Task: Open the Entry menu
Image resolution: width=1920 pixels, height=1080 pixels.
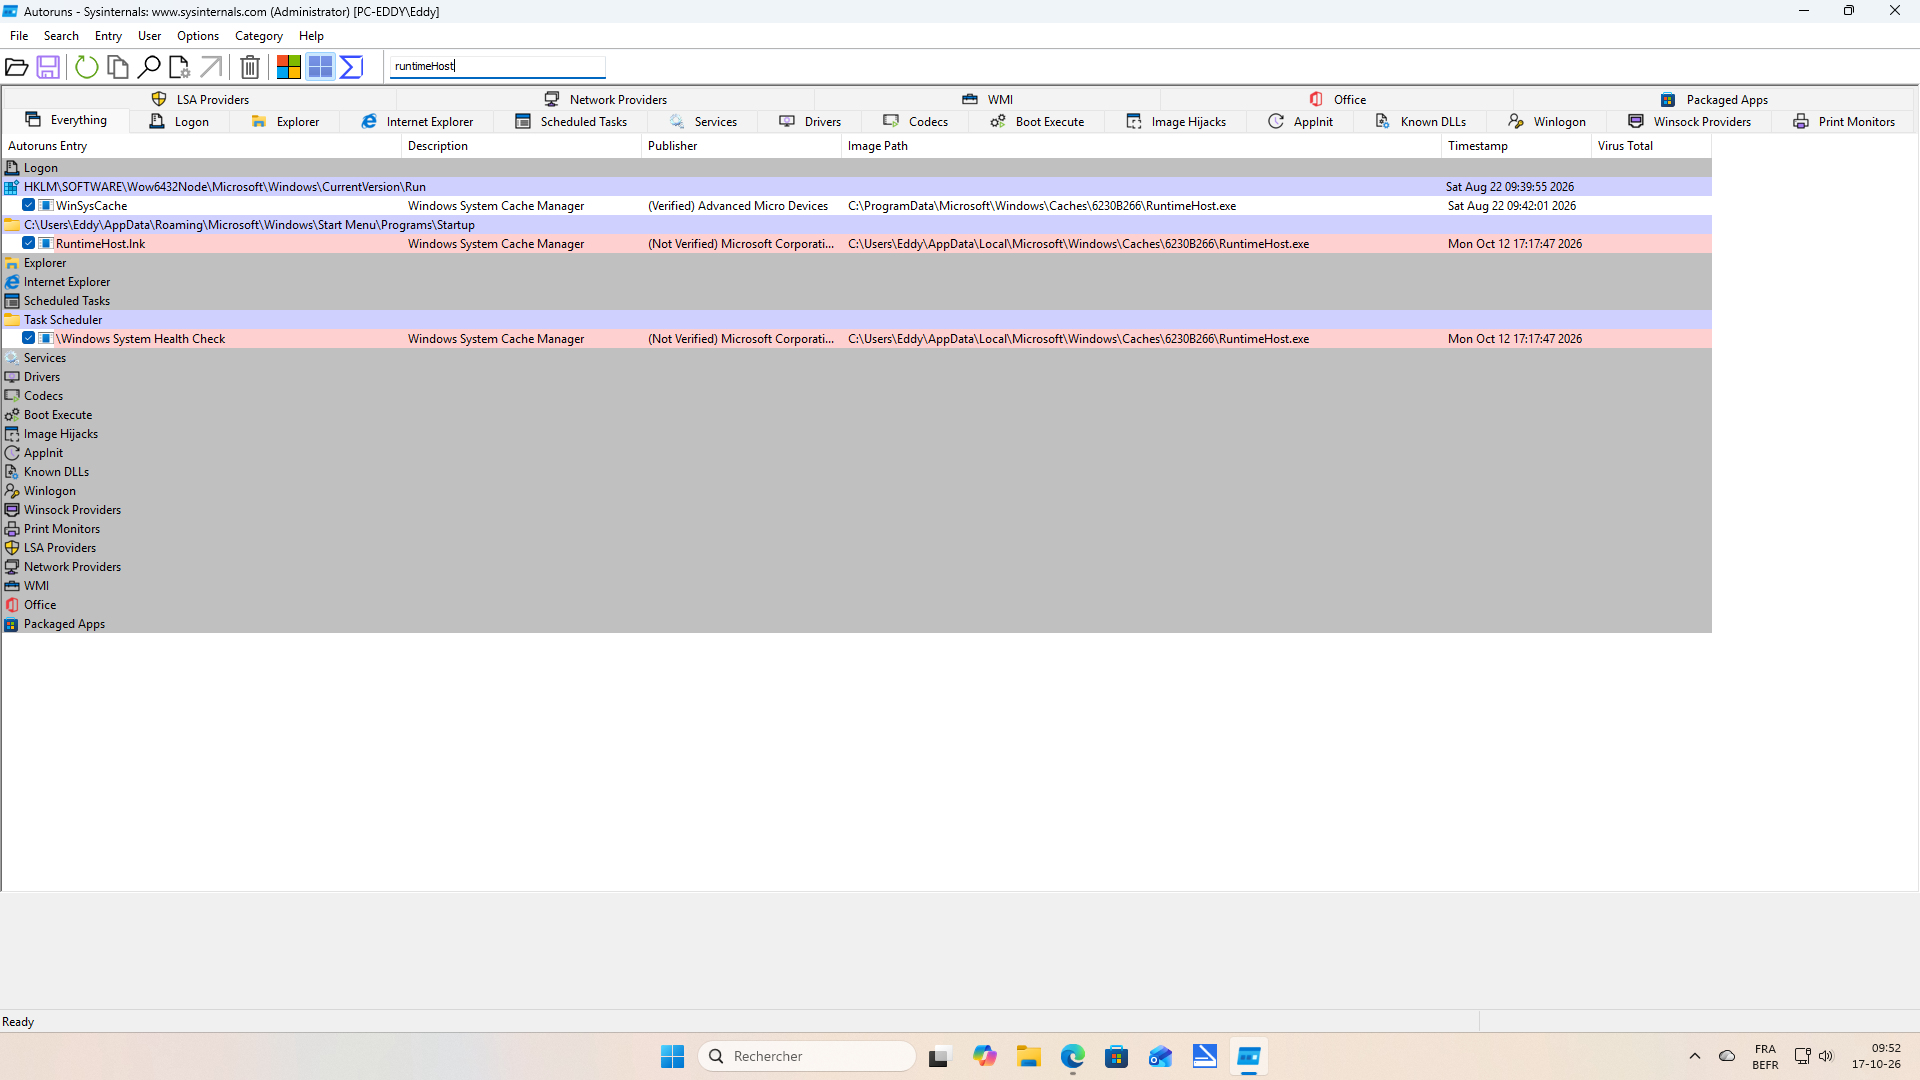Action: coord(108,36)
